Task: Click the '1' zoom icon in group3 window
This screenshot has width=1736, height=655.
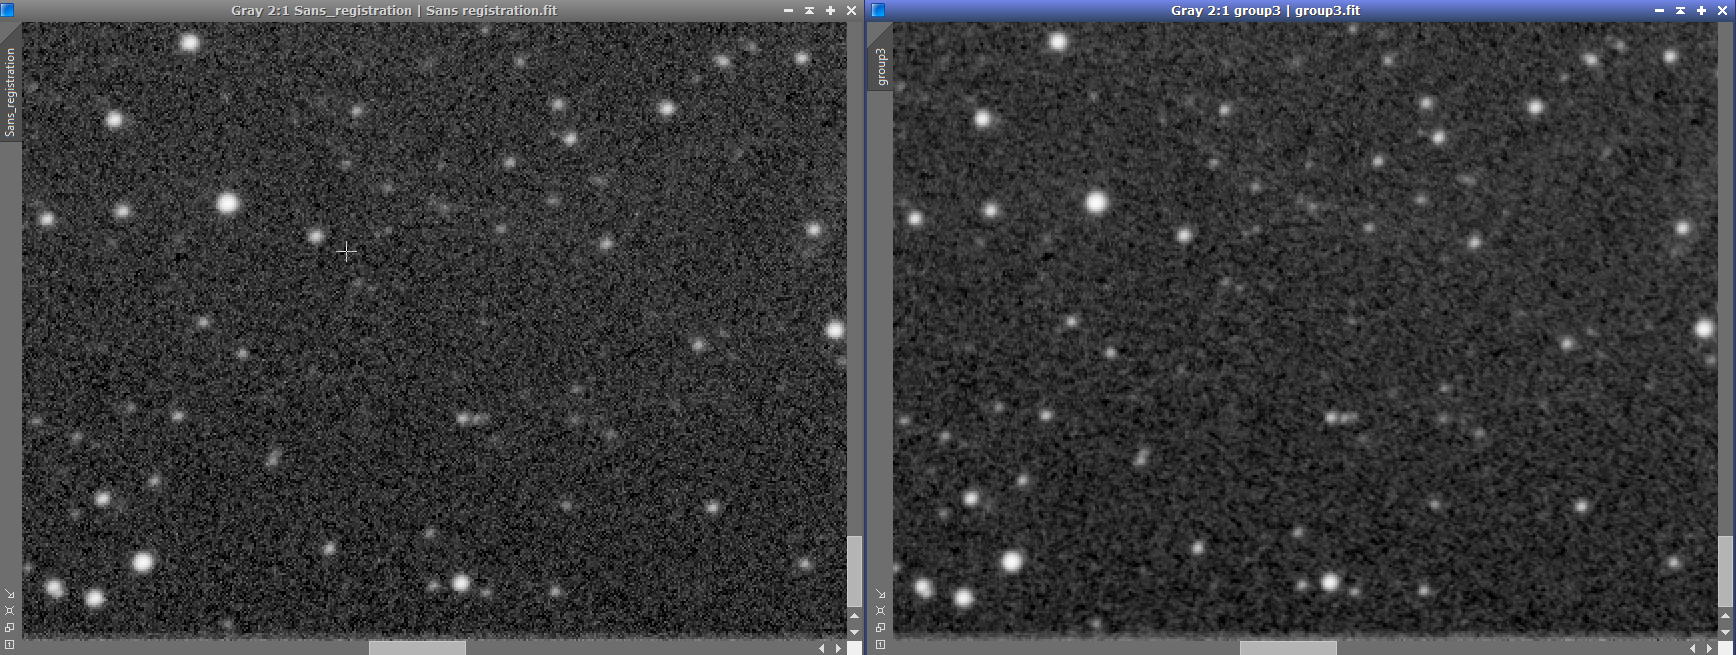Action: 880,645
